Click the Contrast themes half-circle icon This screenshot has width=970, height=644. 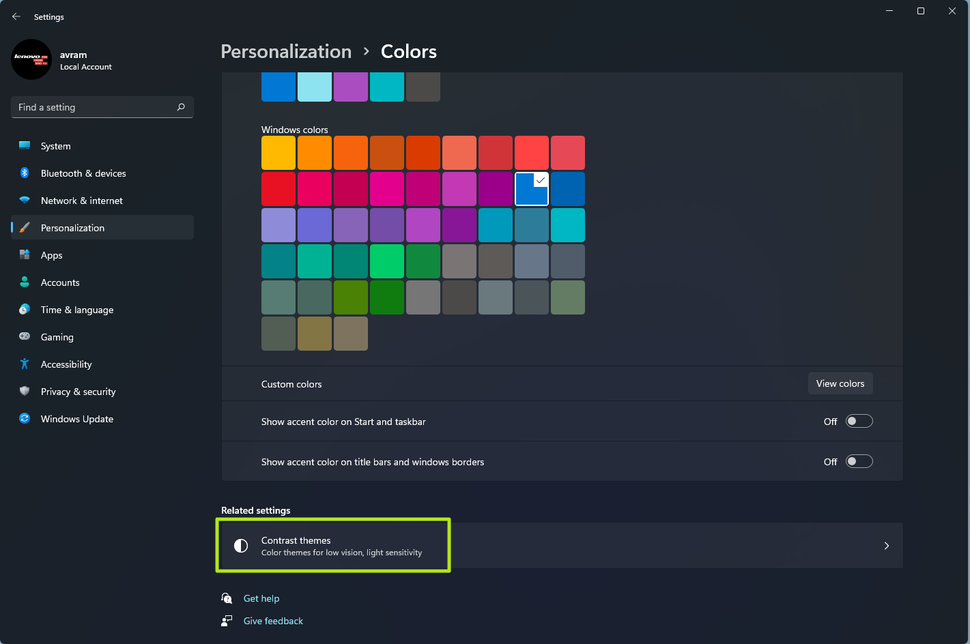[x=240, y=545]
